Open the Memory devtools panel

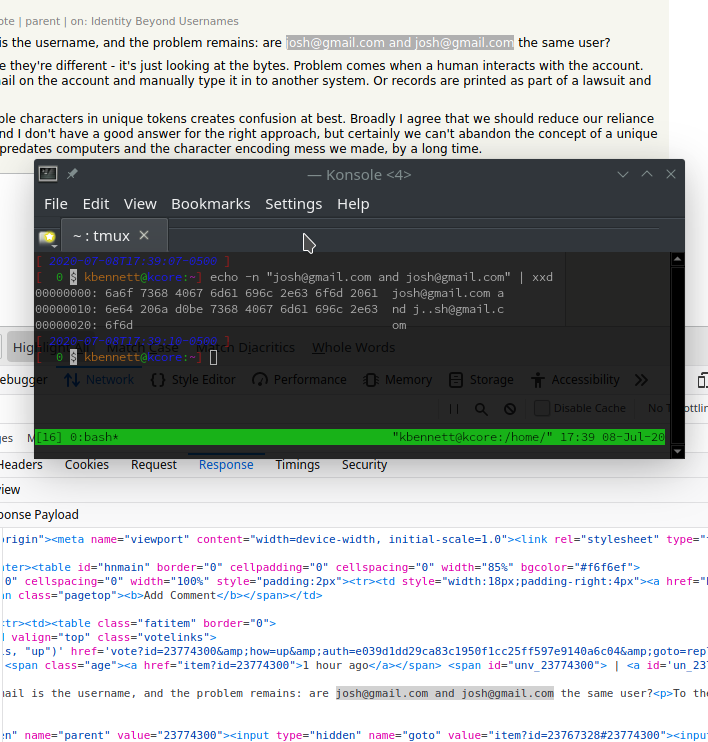coord(398,380)
